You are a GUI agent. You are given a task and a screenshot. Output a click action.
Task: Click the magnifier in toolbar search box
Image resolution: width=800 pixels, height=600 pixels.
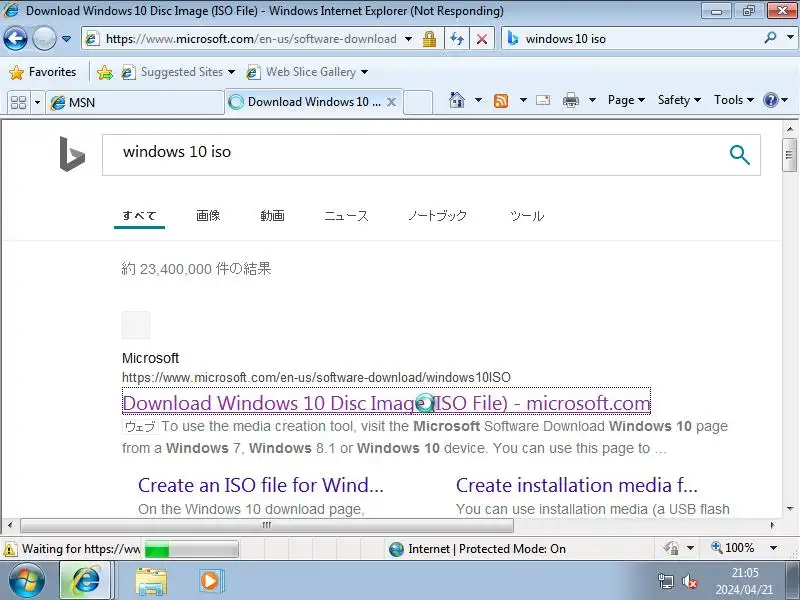pos(770,38)
